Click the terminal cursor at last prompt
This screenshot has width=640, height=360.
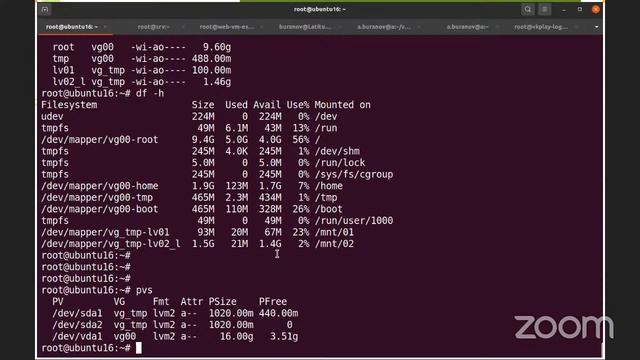(139, 348)
